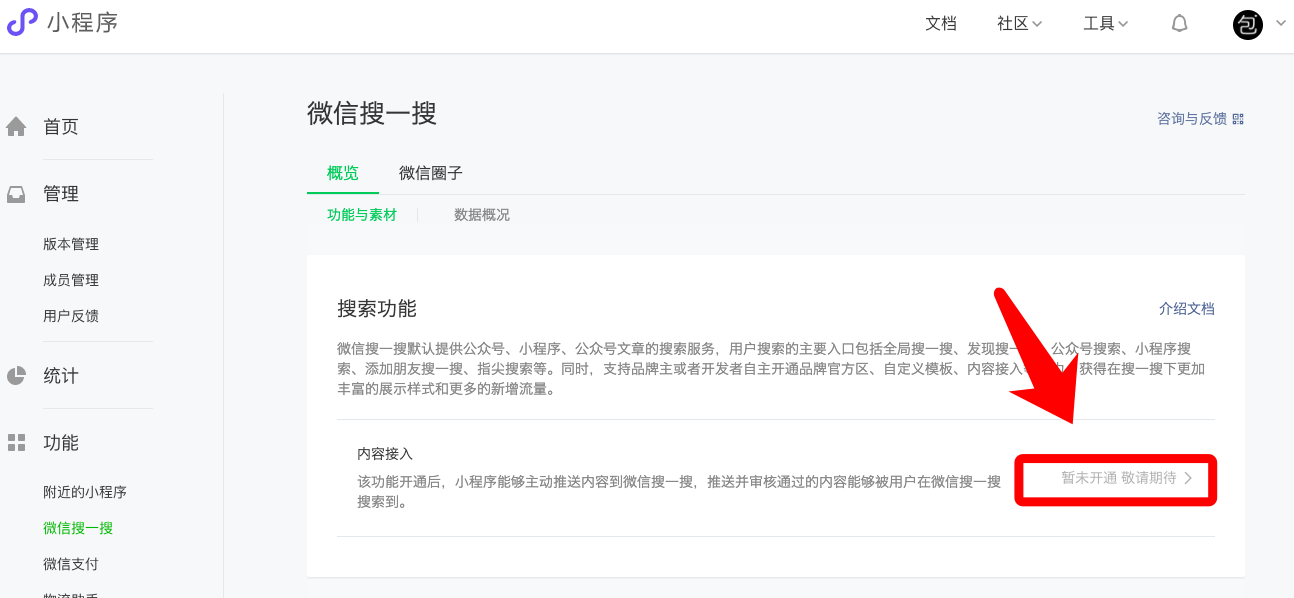Open 用户反馈 in the sidebar
This screenshot has height=598, width=1294.
click(x=71, y=316)
